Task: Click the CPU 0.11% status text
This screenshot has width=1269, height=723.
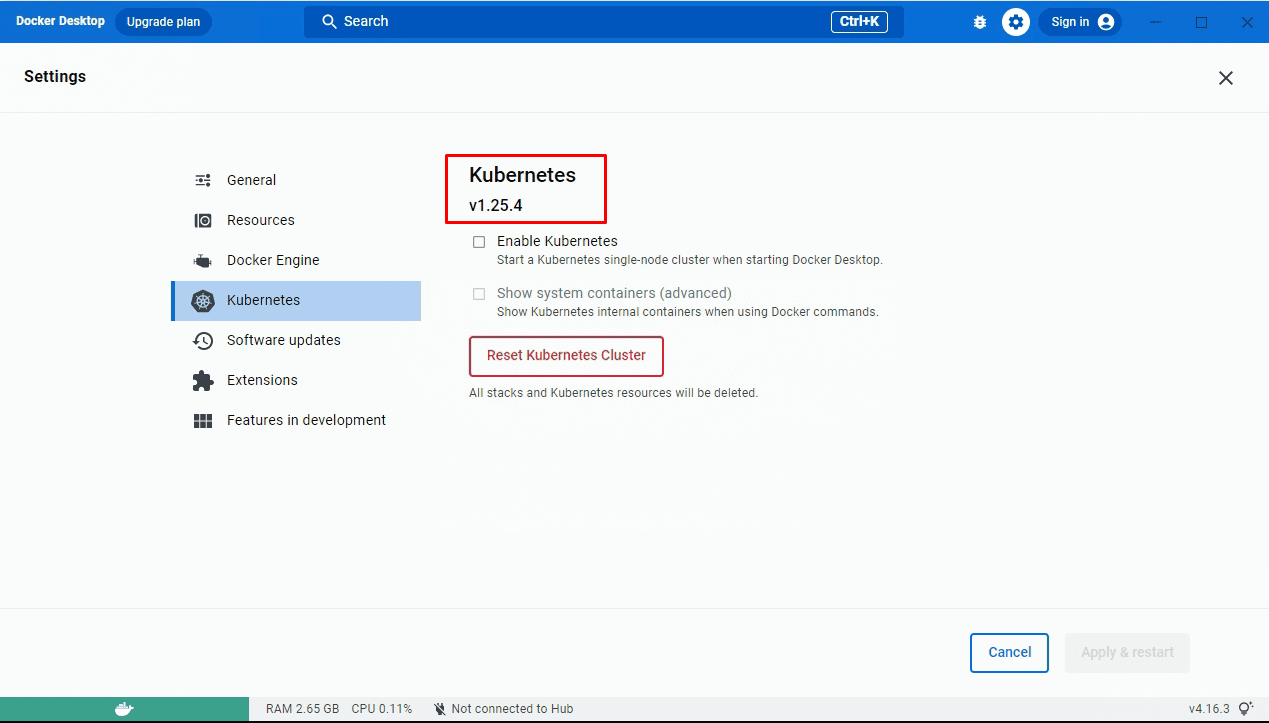Action: (381, 709)
